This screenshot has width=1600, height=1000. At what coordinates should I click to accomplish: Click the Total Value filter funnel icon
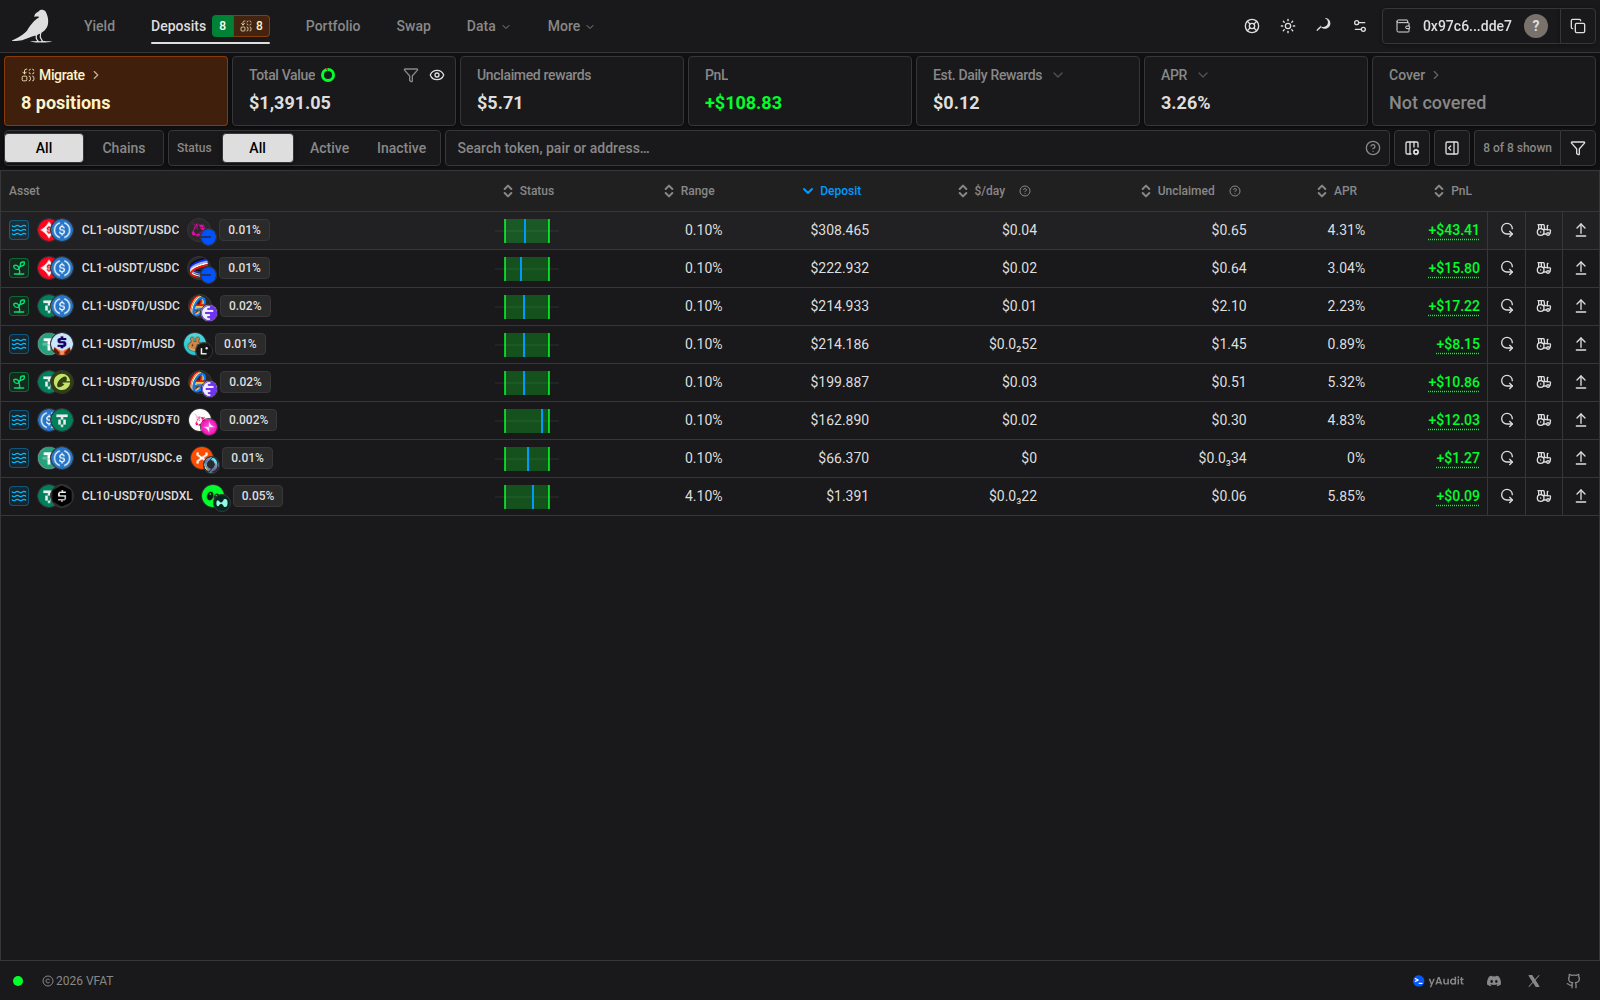point(411,75)
